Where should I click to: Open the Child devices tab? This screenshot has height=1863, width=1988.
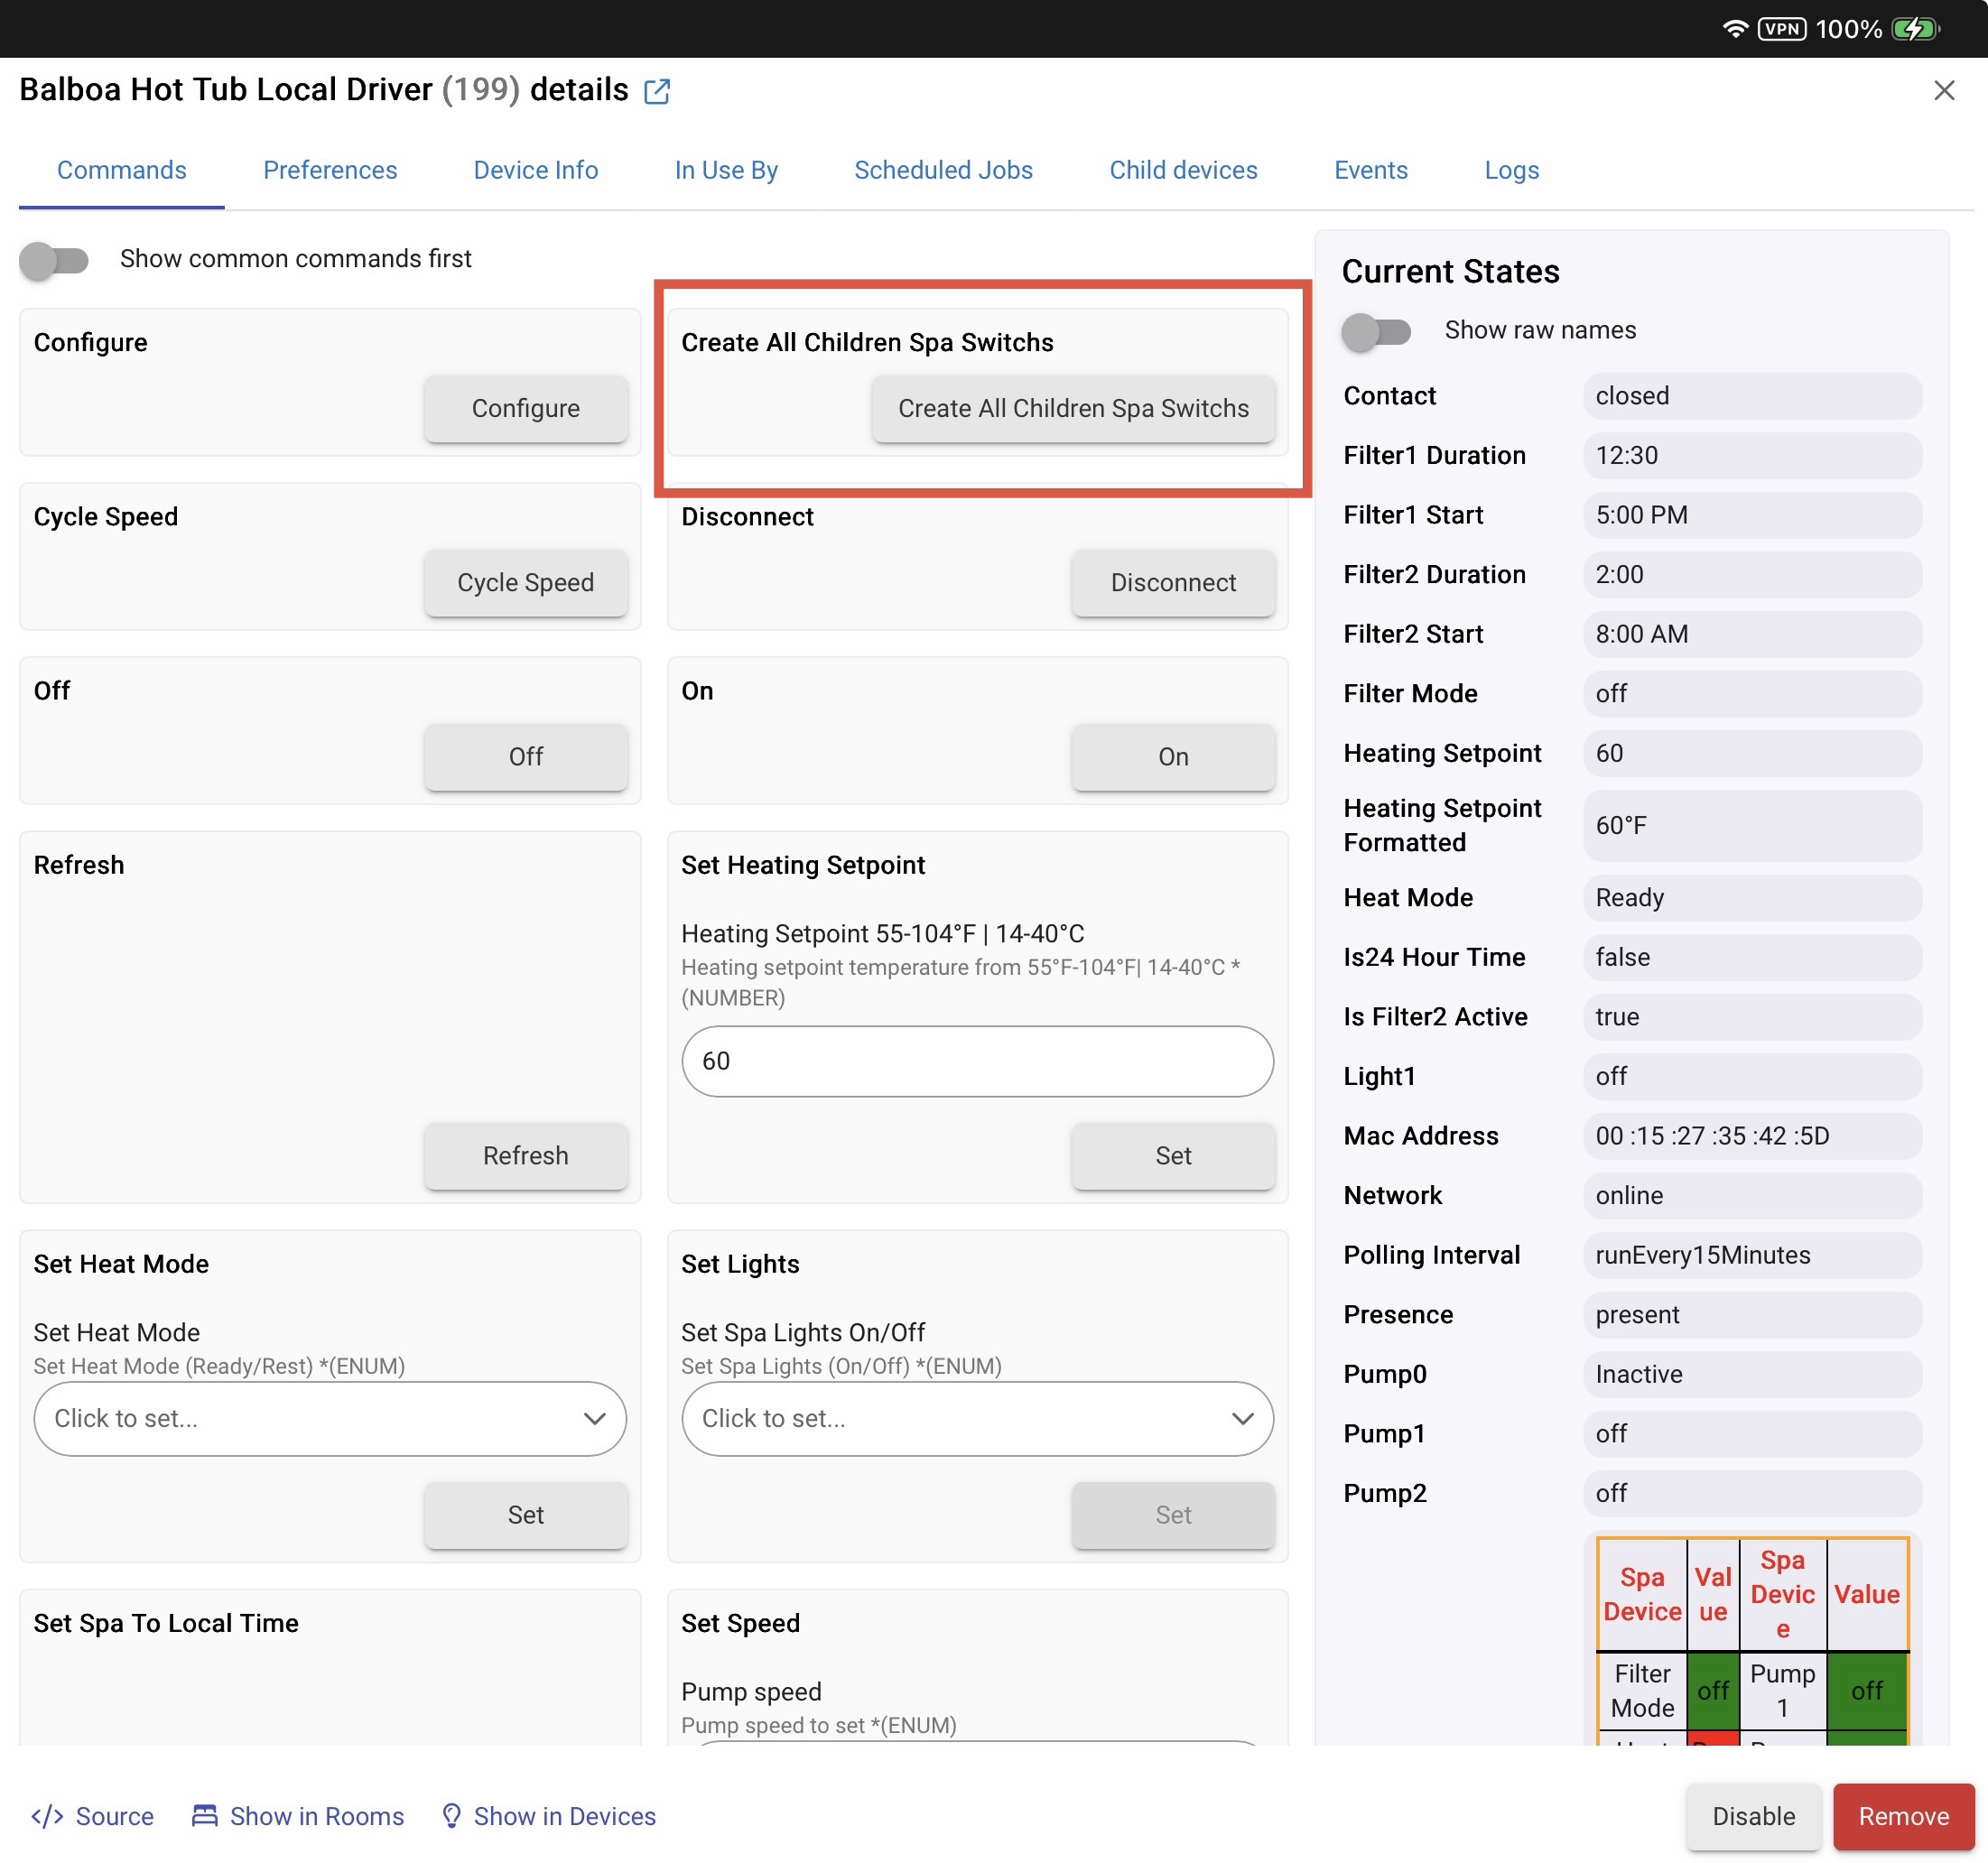pyautogui.click(x=1182, y=170)
